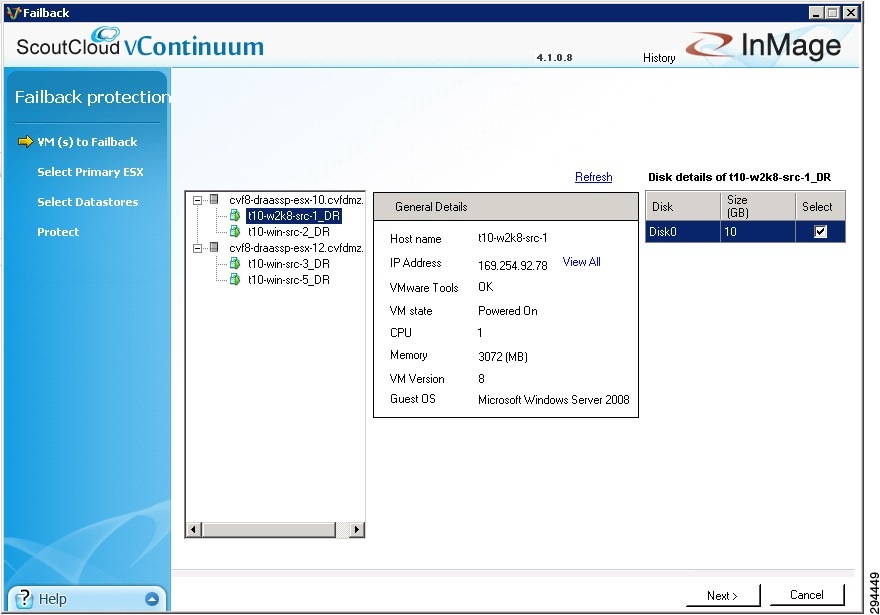
Task: Click the Help question mark icon
Action: [x=24, y=599]
